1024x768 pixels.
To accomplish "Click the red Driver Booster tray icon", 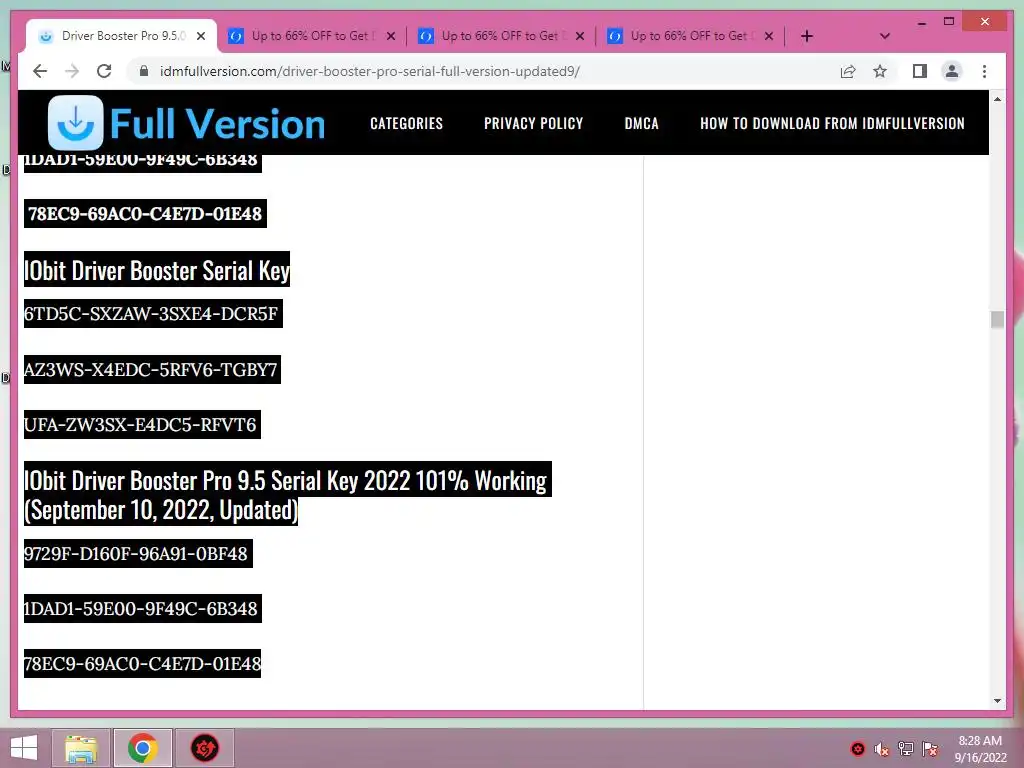I will point(857,749).
